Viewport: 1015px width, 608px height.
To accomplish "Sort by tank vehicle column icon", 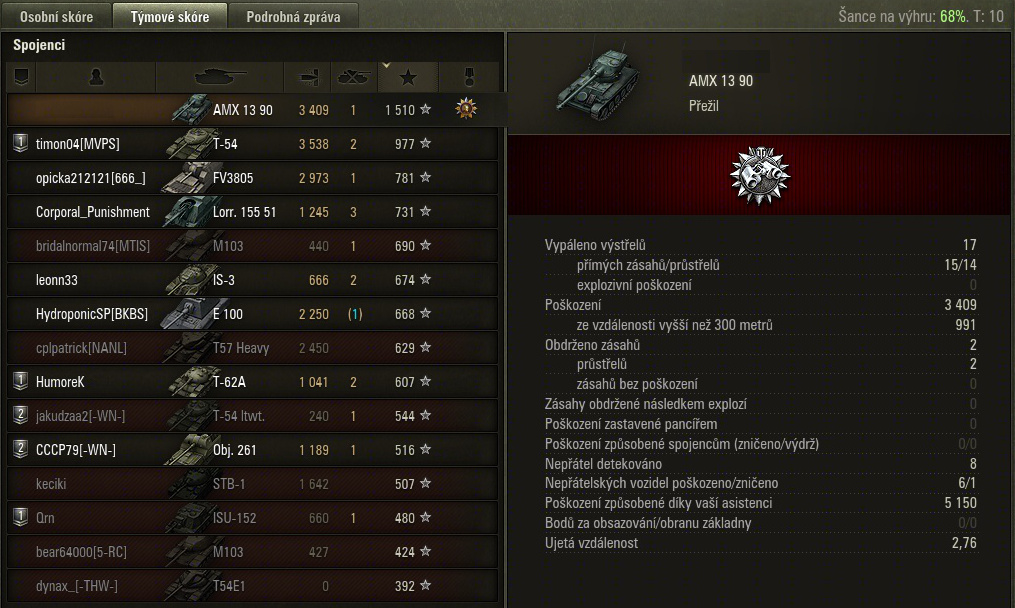I will tap(219, 77).
